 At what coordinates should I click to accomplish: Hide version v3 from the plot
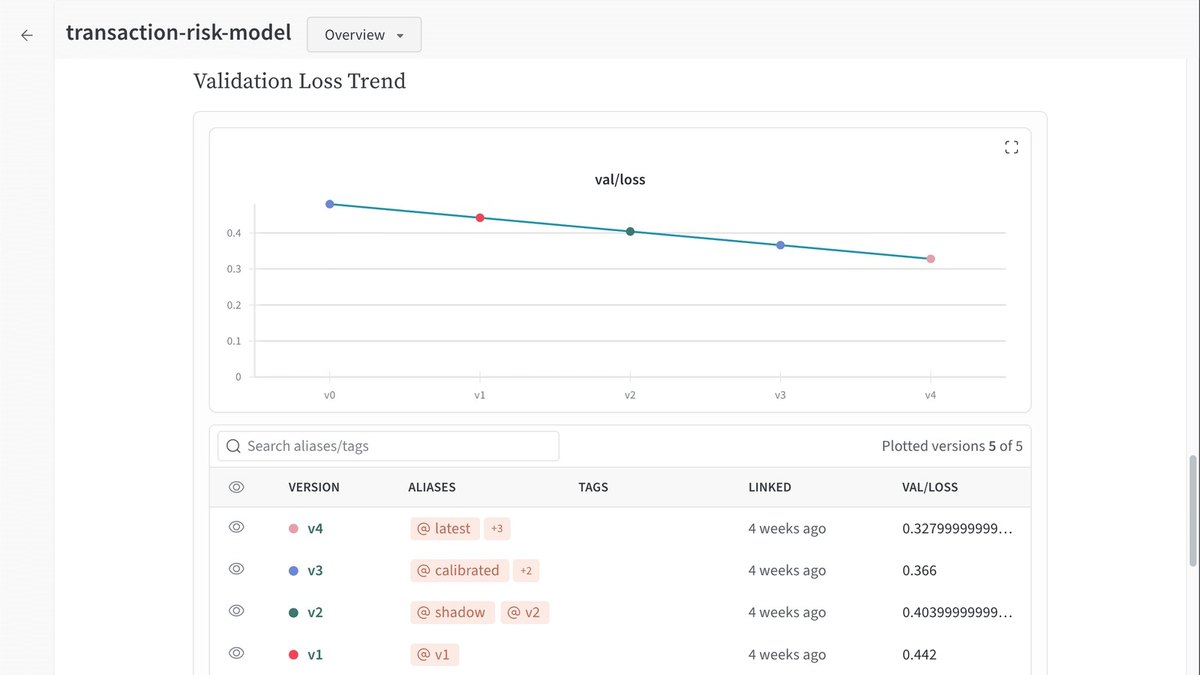(237, 569)
